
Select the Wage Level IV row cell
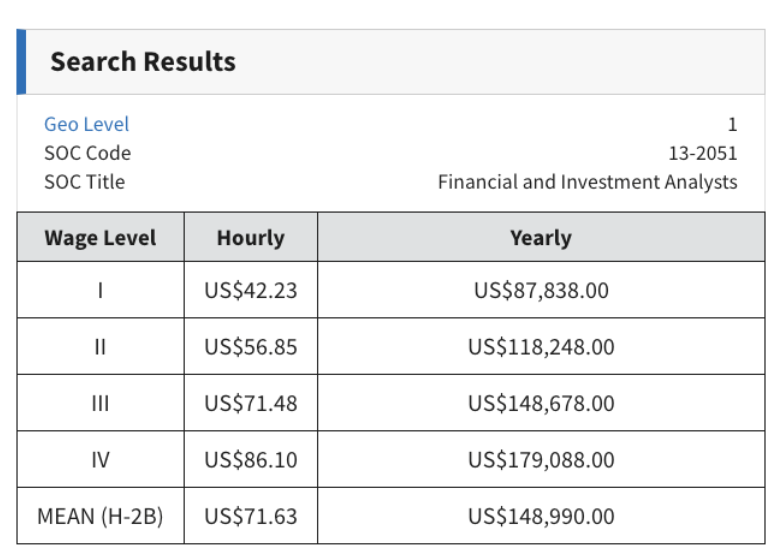point(100,460)
